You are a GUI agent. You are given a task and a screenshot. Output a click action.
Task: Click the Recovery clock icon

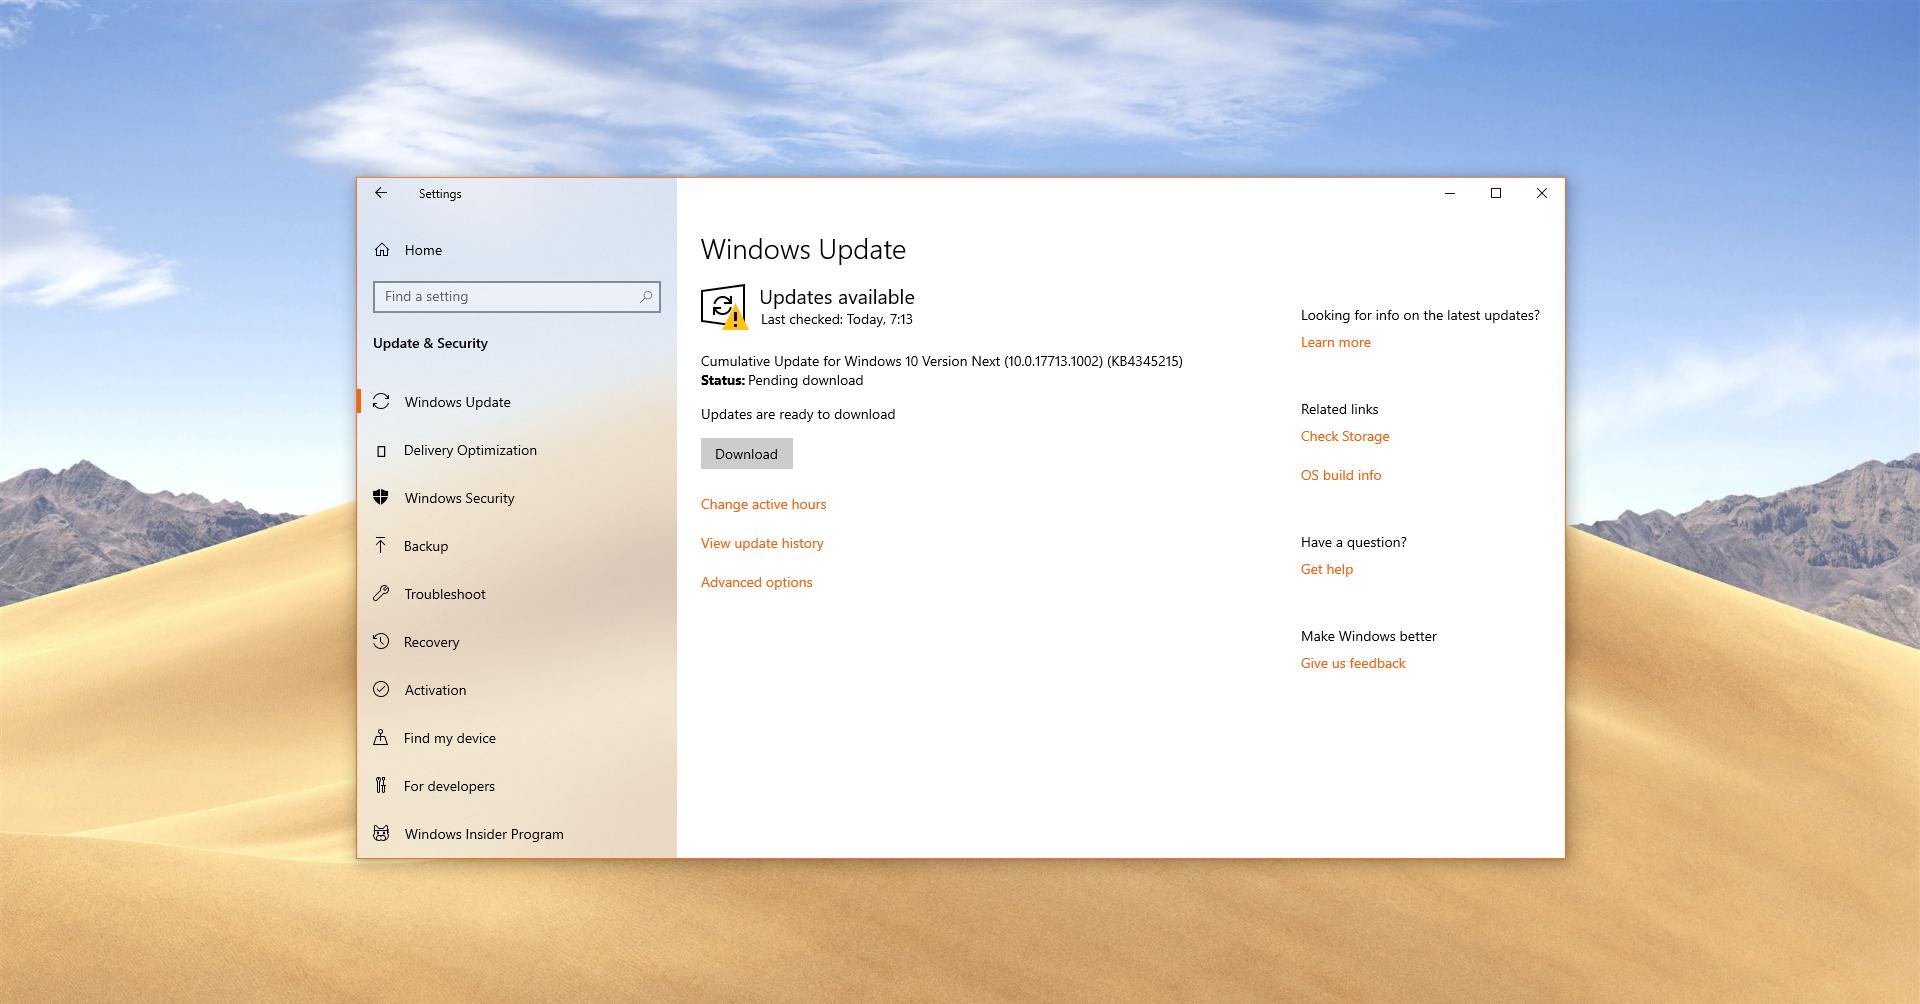381,641
